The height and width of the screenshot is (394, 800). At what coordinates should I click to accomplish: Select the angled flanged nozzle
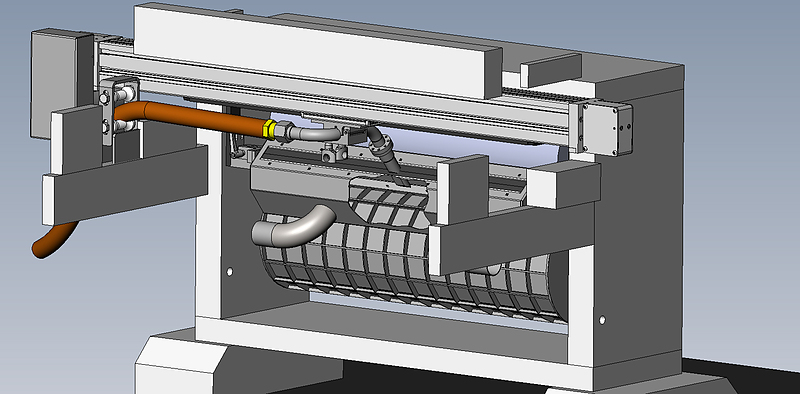[x=385, y=151]
